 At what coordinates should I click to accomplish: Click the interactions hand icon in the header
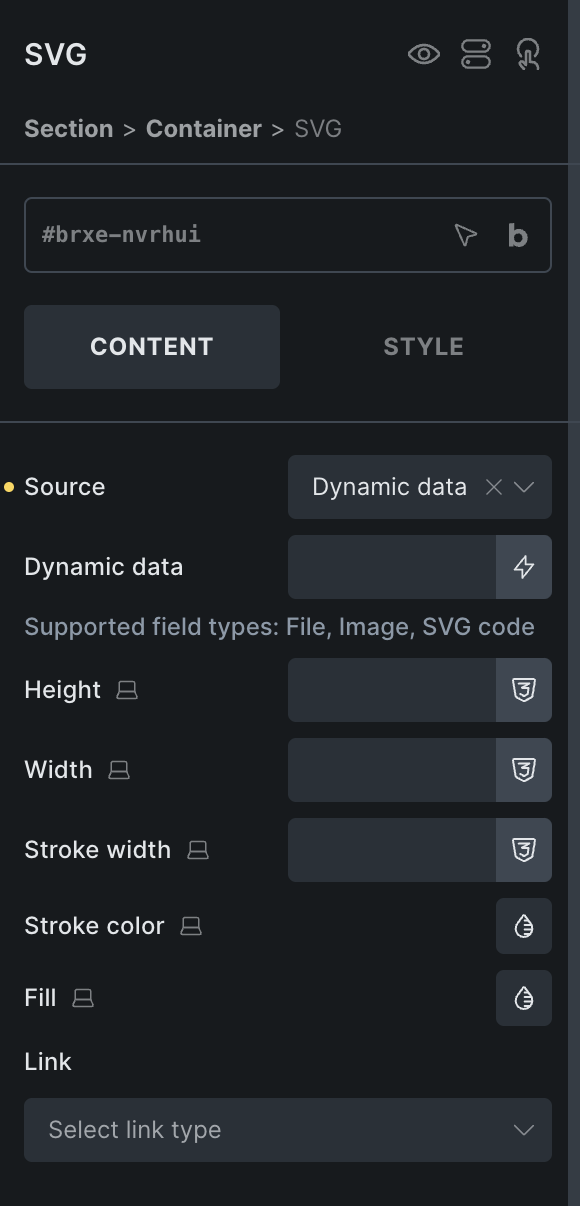(527, 55)
